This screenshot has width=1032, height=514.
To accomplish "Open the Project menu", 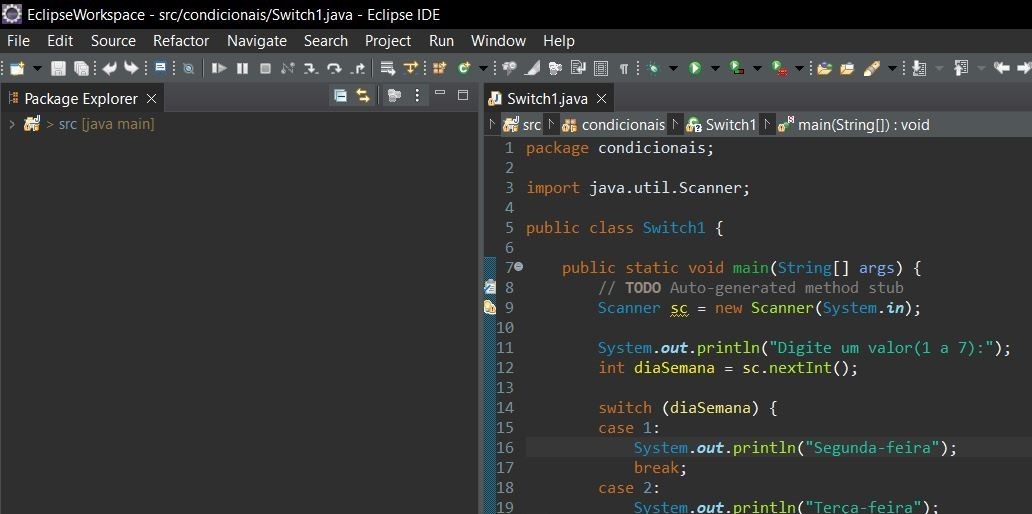I will tap(388, 41).
